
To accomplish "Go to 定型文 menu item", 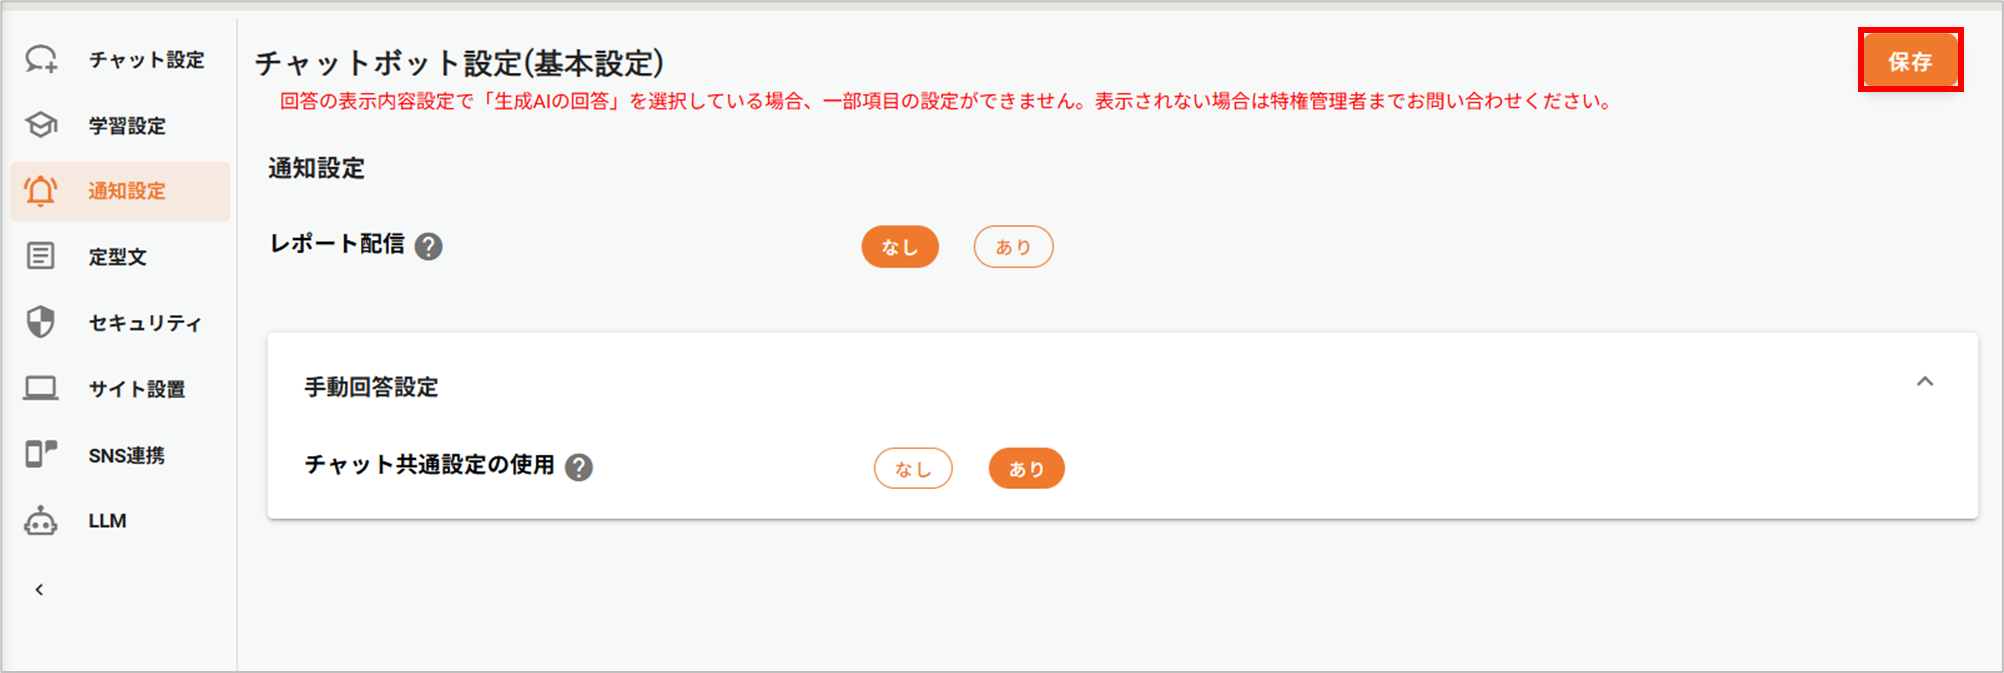I will tap(118, 257).
